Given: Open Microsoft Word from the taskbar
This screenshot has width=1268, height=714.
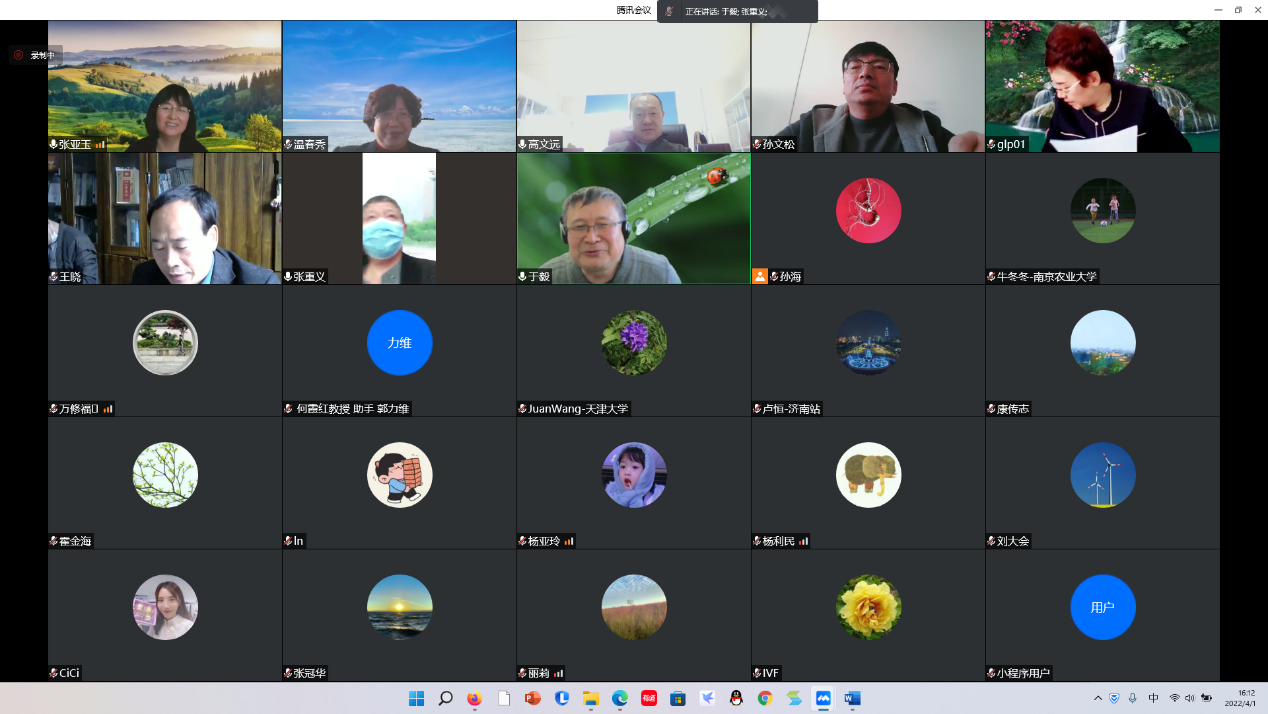Looking at the screenshot, I should point(852,698).
